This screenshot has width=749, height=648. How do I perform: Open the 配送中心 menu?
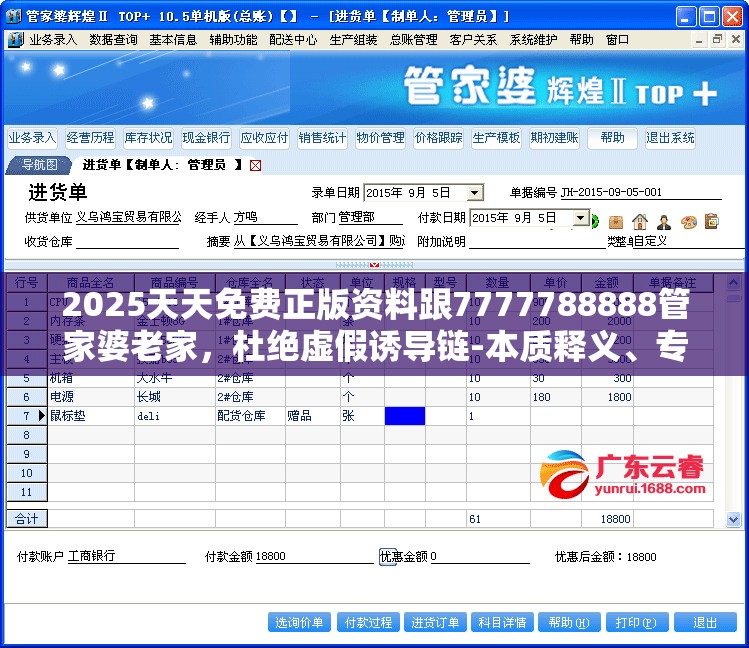[293, 40]
